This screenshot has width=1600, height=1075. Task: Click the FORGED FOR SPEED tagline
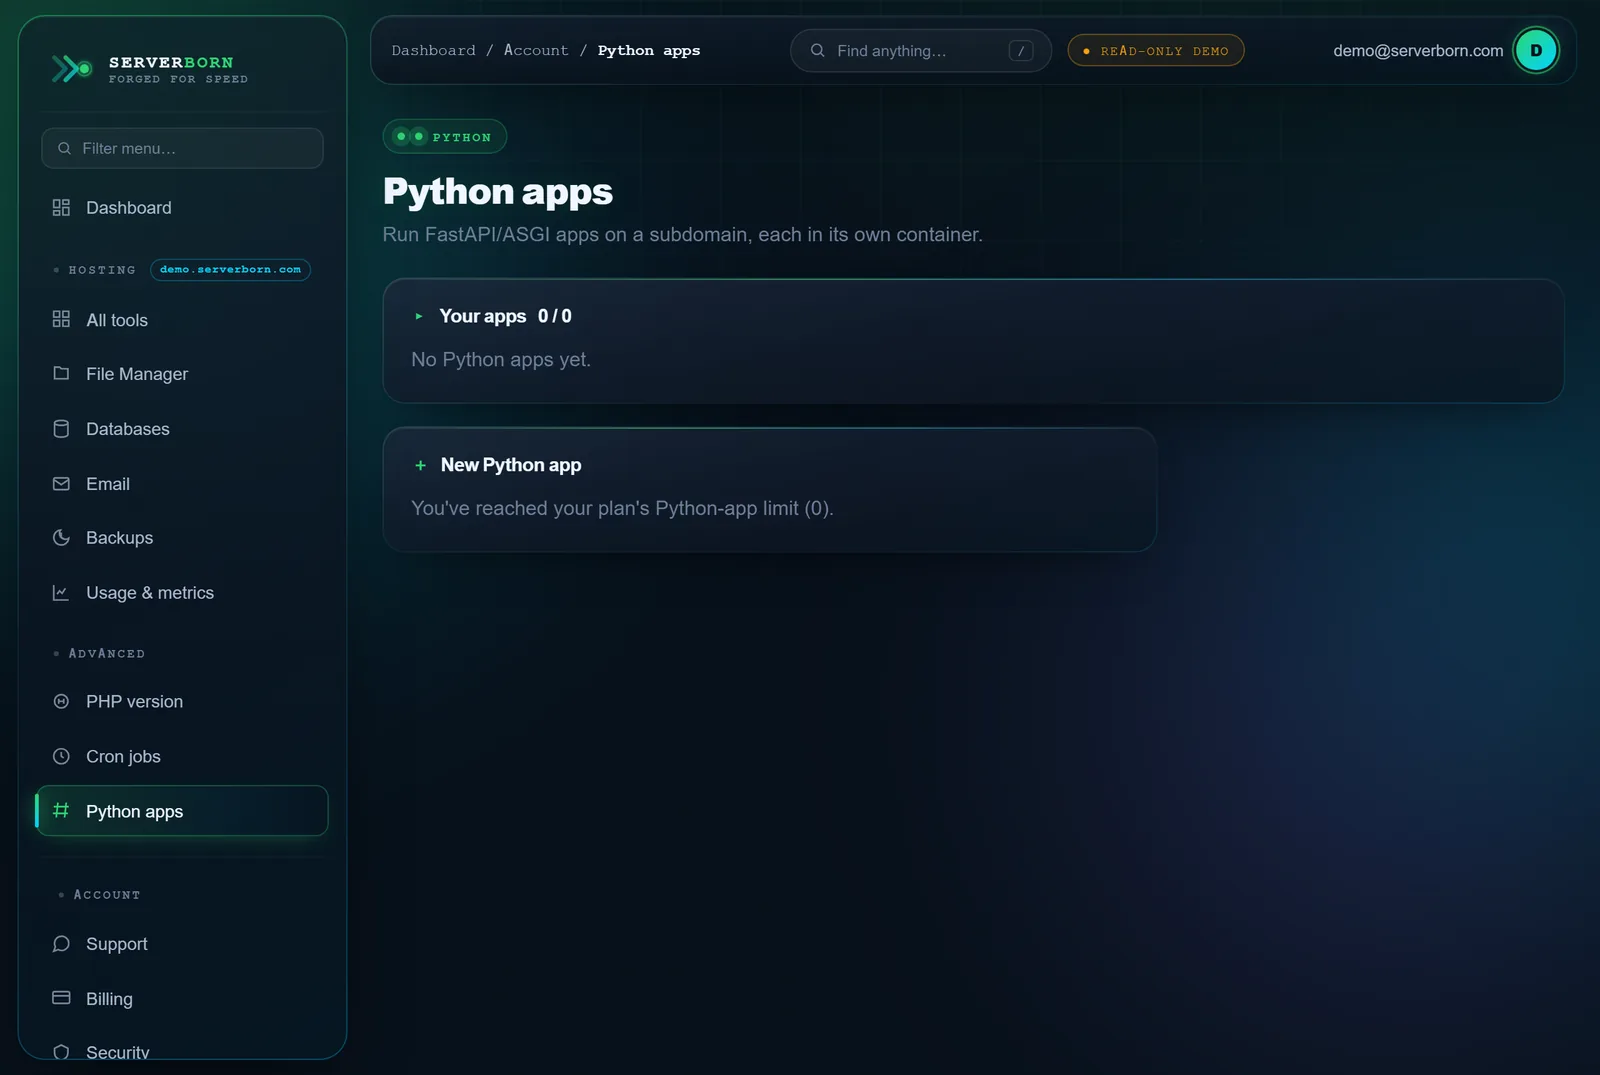point(178,79)
